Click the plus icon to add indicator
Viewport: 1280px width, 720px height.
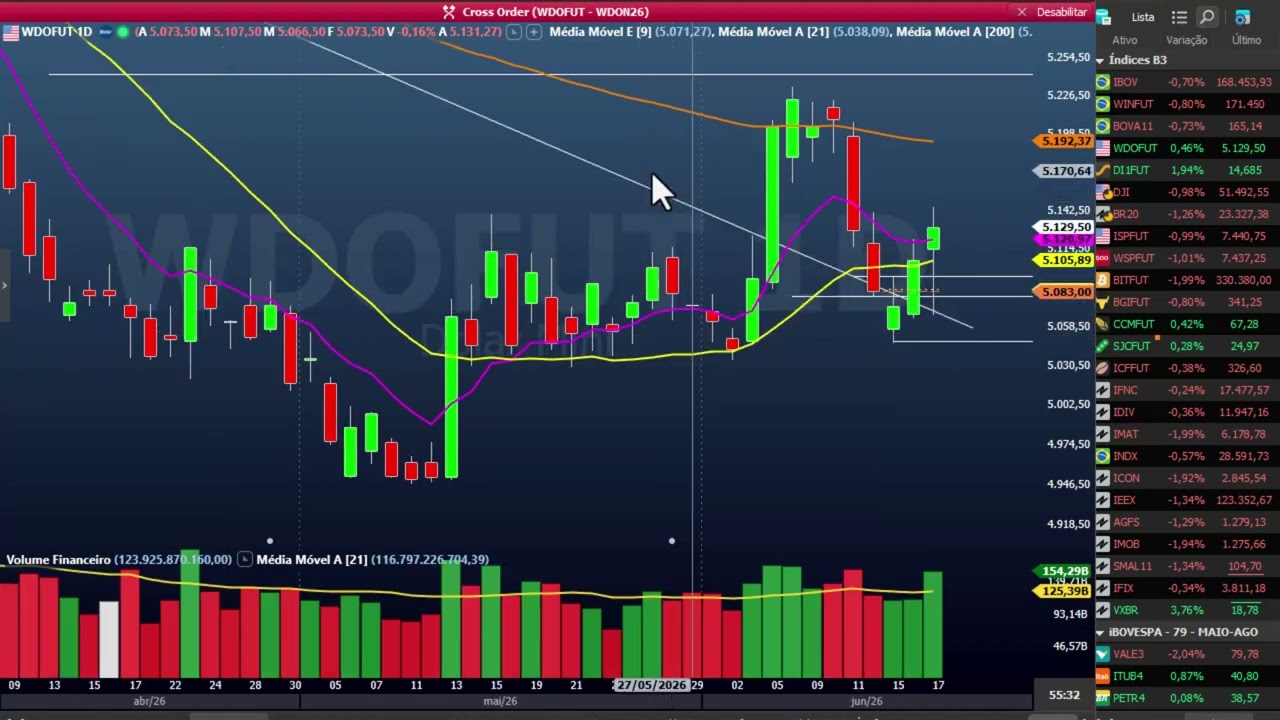pos(534,32)
